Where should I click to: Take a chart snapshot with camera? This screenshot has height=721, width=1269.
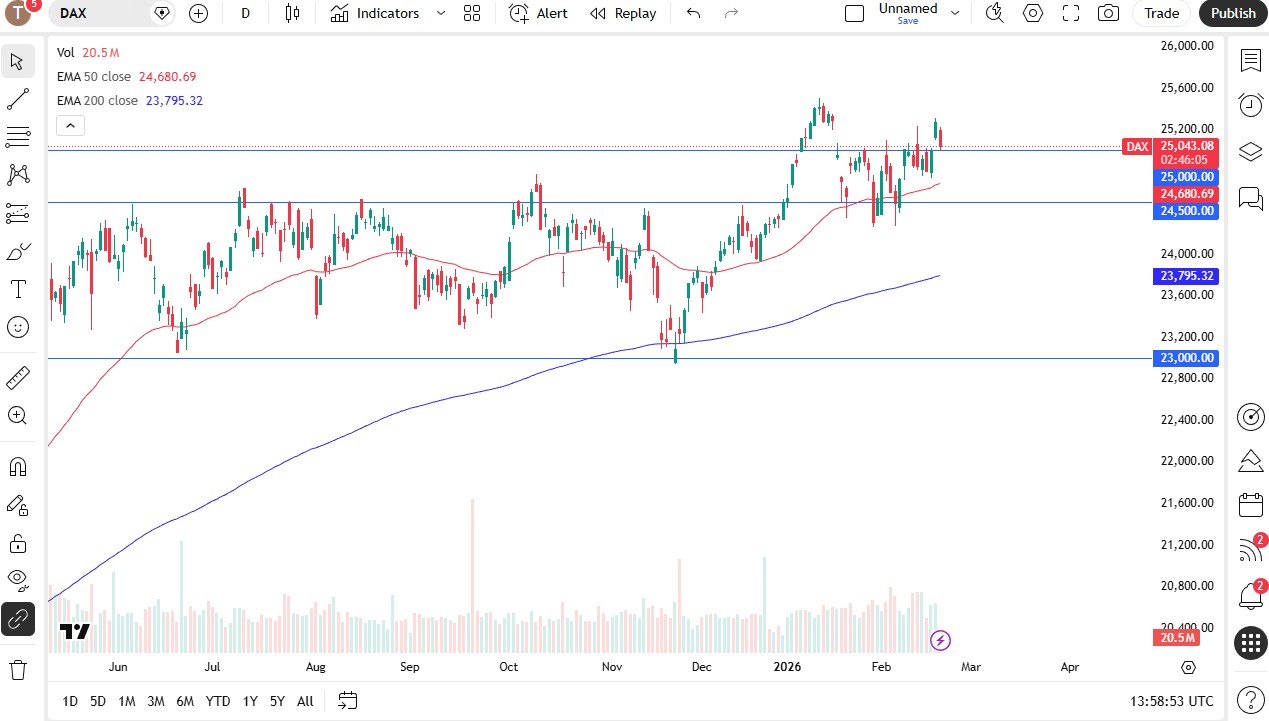pos(1108,13)
